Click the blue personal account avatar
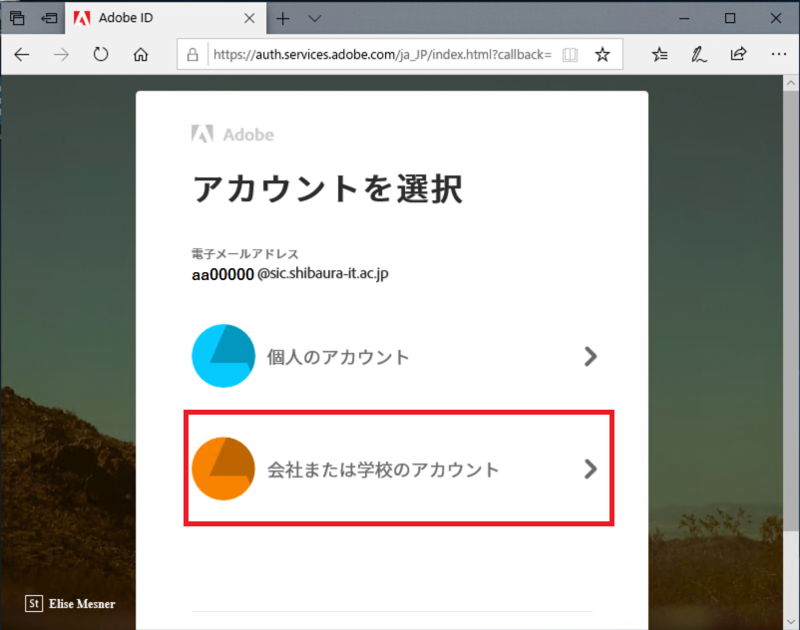 [x=223, y=356]
